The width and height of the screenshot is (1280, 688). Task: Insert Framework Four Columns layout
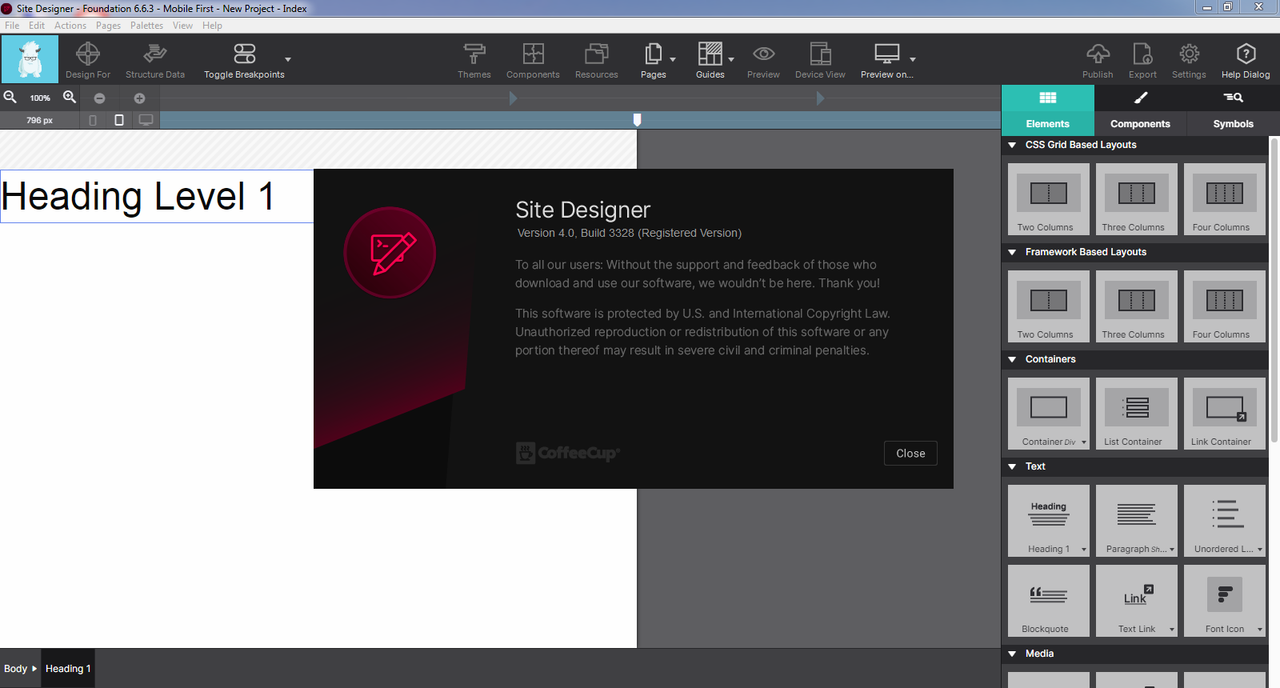1224,306
